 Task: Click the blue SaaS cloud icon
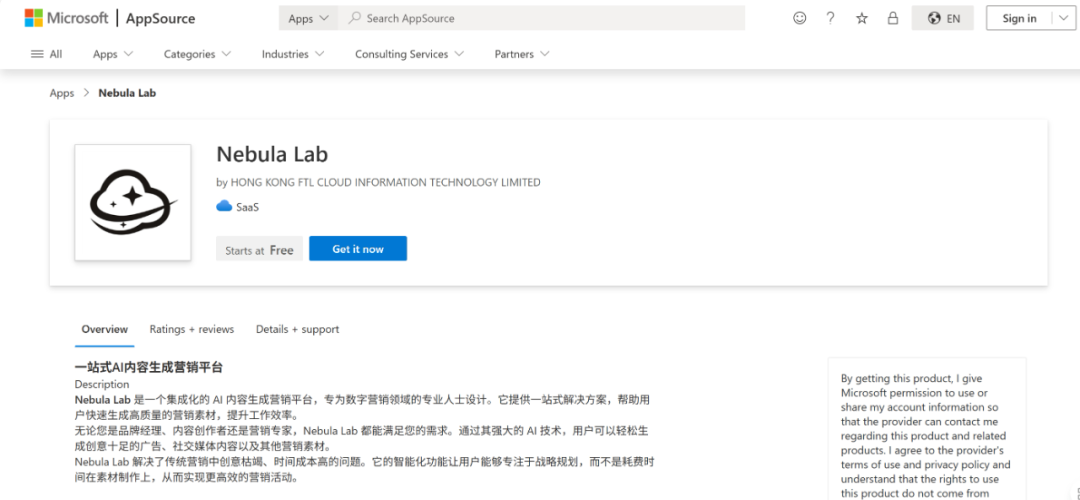tap(224, 206)
